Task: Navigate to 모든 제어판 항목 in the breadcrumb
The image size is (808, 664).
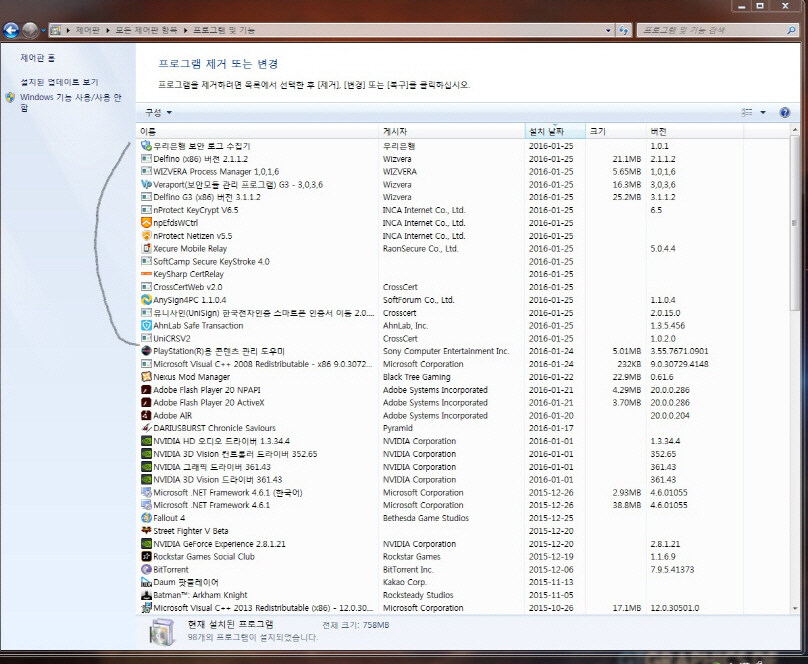Action: (x=146, y=30)
